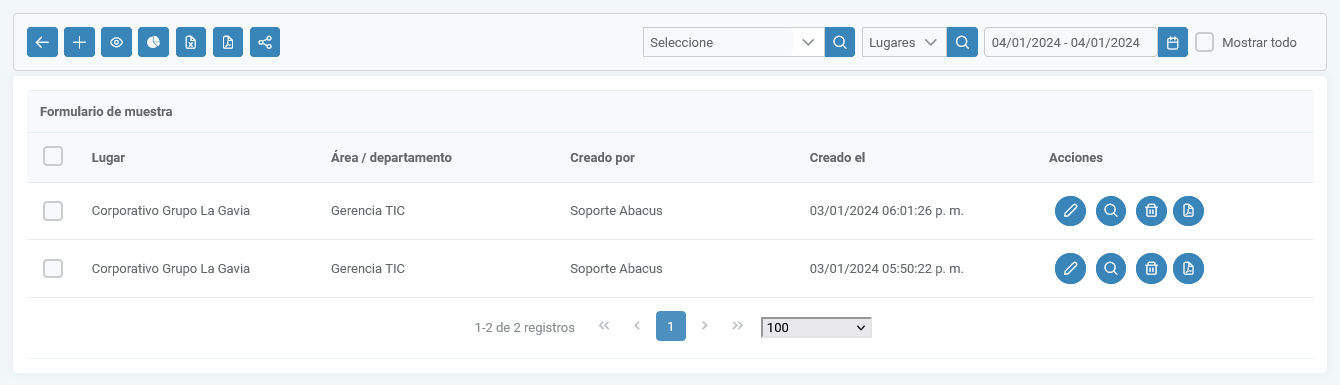The height and width of the screenshot is (385, 1340).
Task: Download PDF of 05:50:22 p. m. record
Action: tap(1188, 268)
